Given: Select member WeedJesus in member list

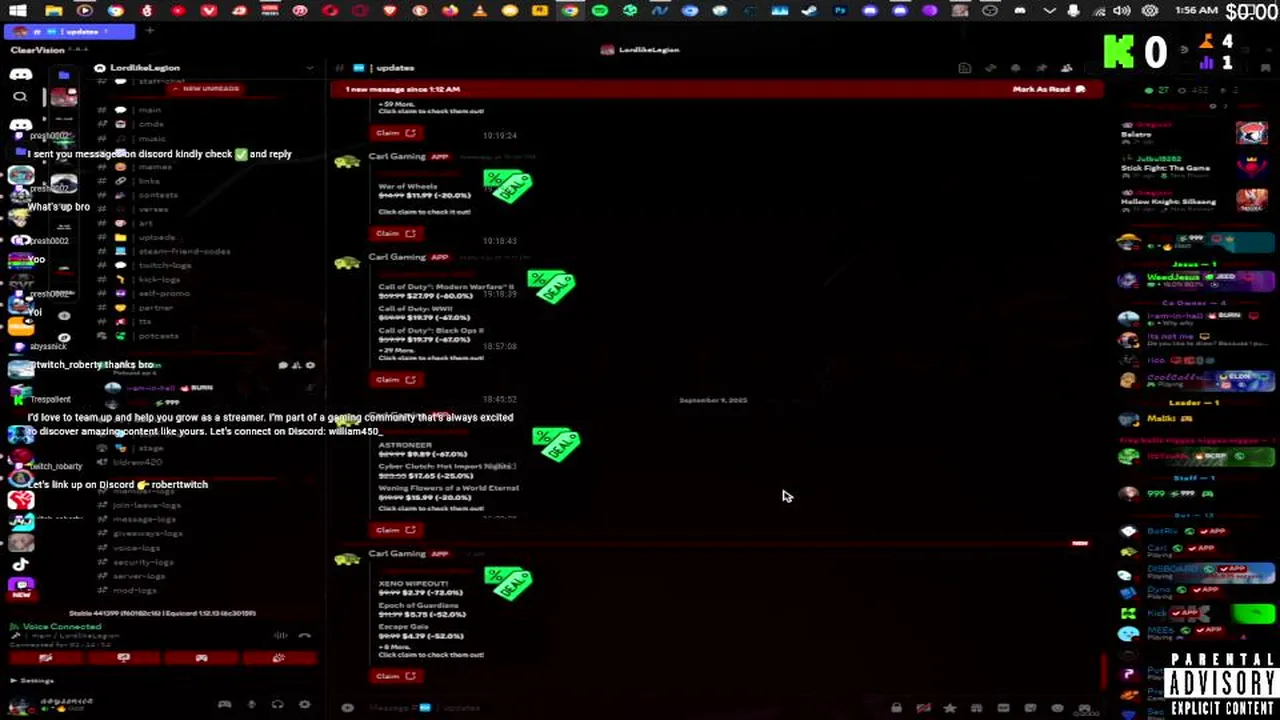Looking at the screenshot, I should 1196,280.
